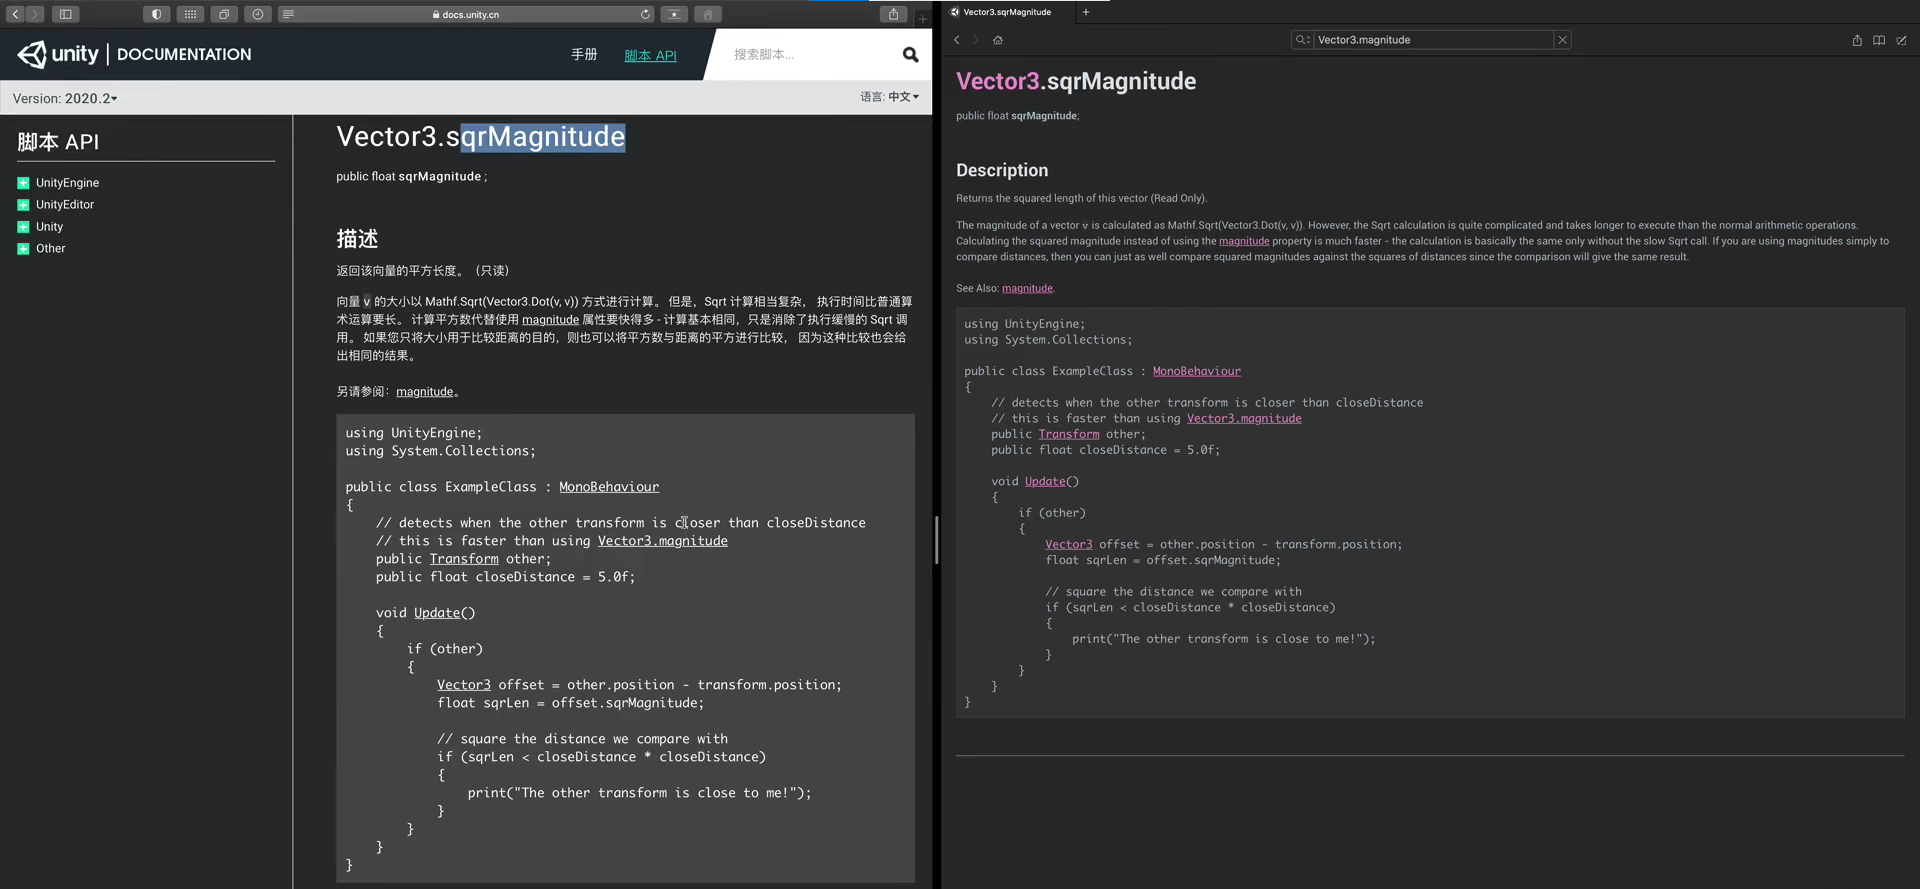Open the Safari favorites grid button
Viewport: 1920px width, 889px height.
[190, 14]
